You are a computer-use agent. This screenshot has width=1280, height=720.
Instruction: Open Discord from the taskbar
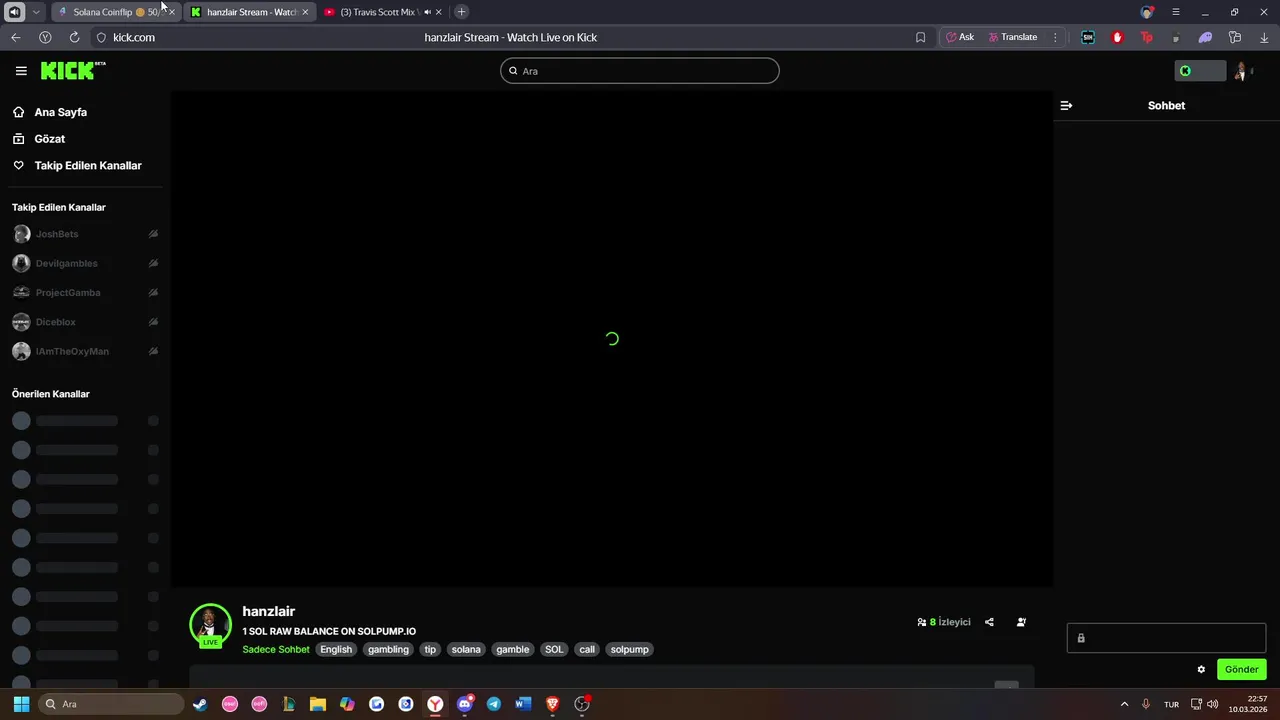pos(464,704)
